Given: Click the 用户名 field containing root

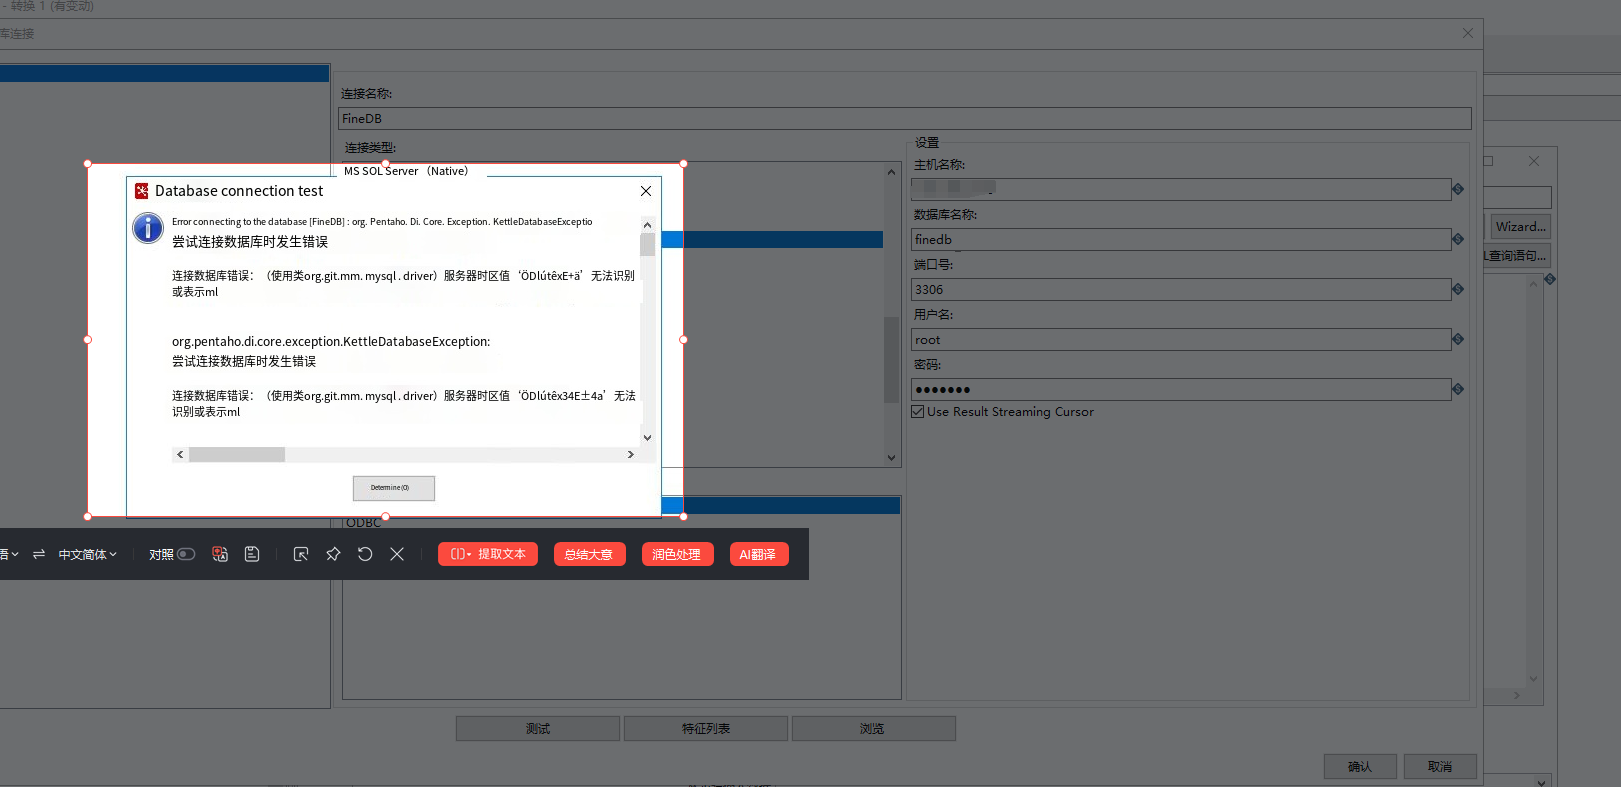Looking at the screenshot, I should click(x=1181, y=340).
